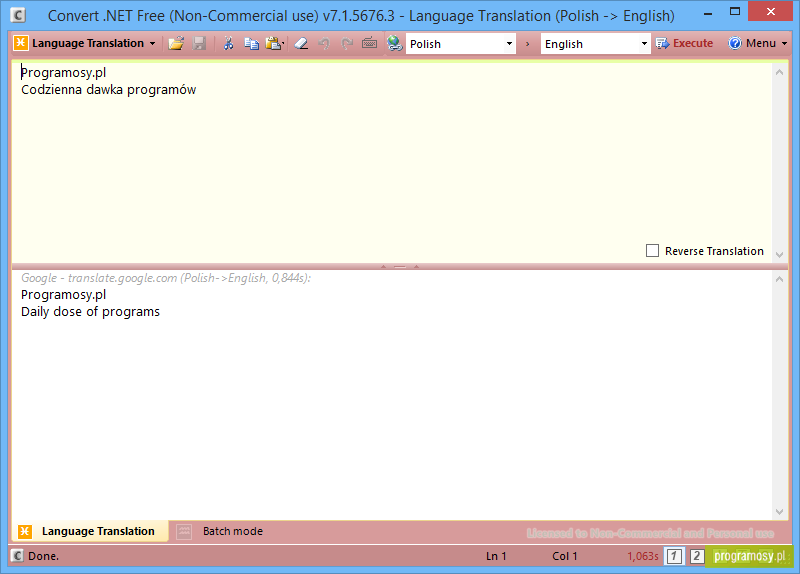Copy text with the Copy icon
The image size is (800, 574).
(x=252, y=43)
